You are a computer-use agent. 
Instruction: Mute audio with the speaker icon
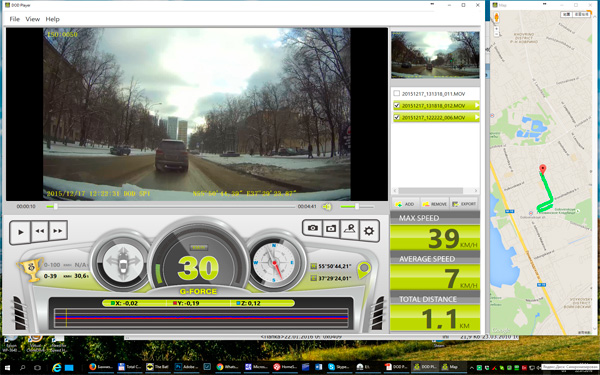[326, 207]
